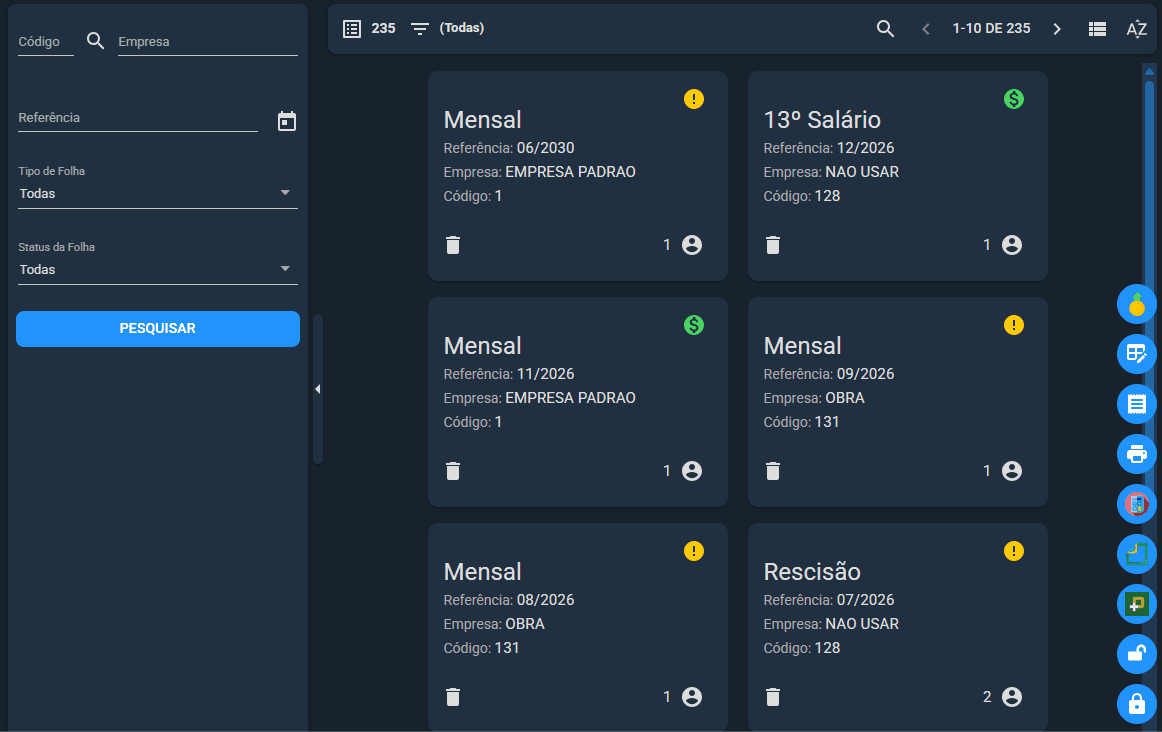This screenshot has width=1162, height=732.
Task: Click the printer floating button
Action: click(x=1136, y=453)
